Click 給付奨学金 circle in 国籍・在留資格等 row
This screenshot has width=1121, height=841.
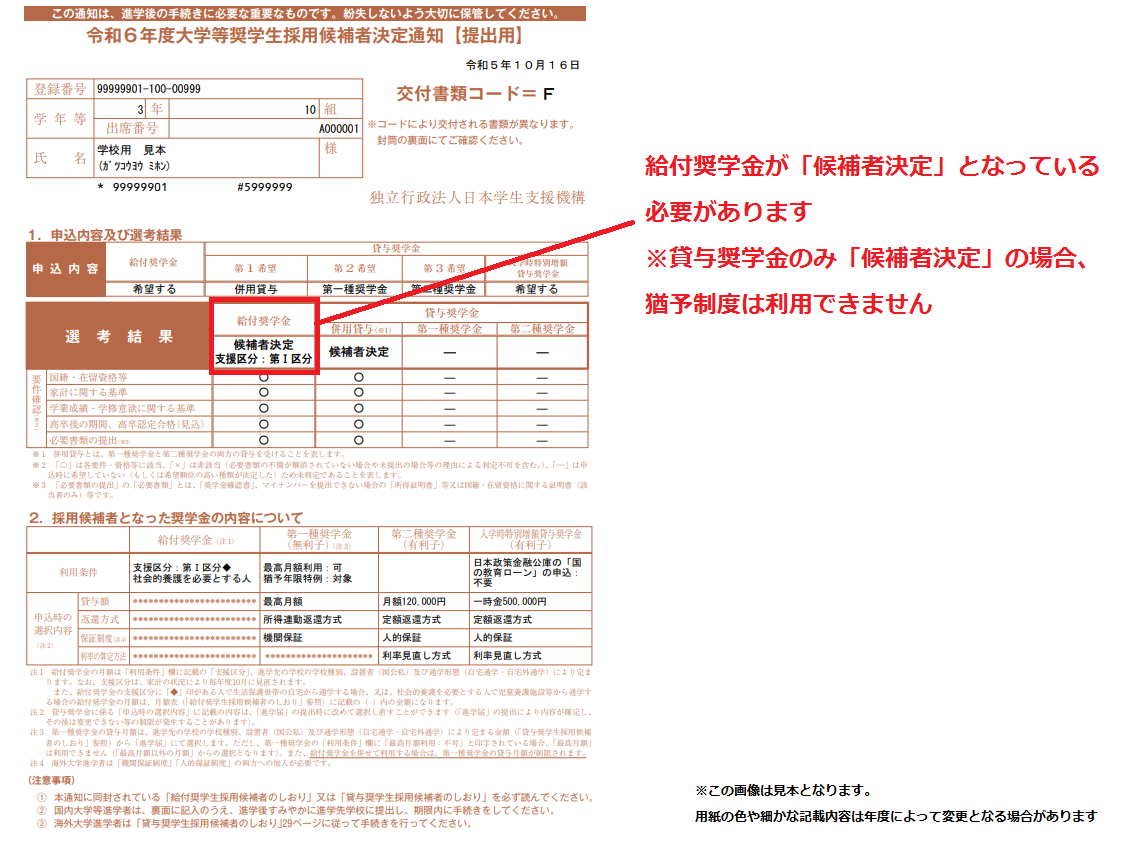264,378
